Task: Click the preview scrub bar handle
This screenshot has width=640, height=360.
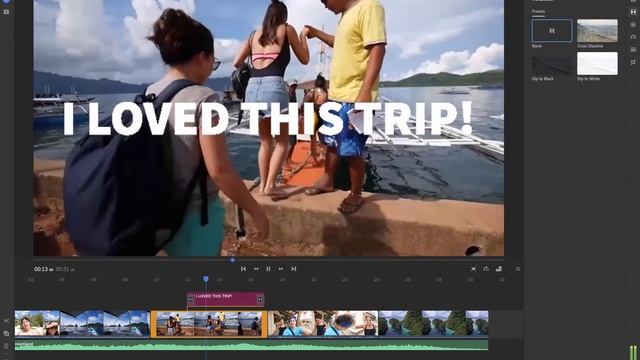Action: point(232,260)
